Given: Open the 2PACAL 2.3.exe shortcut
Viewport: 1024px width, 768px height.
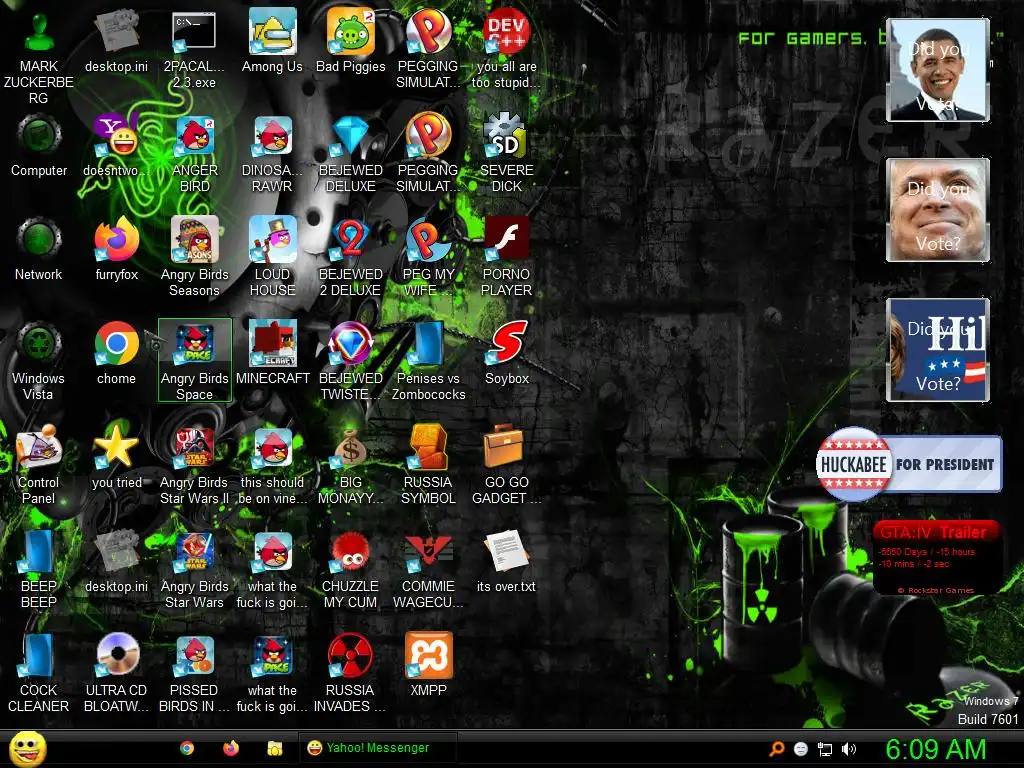Looking at the screenshot, I should (x=194, y=48).
